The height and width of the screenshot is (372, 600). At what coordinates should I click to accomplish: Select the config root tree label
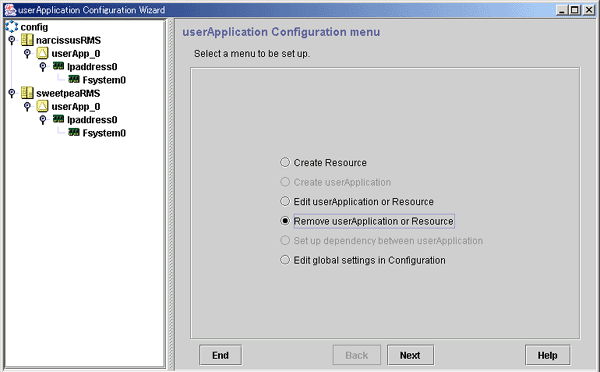34,27
